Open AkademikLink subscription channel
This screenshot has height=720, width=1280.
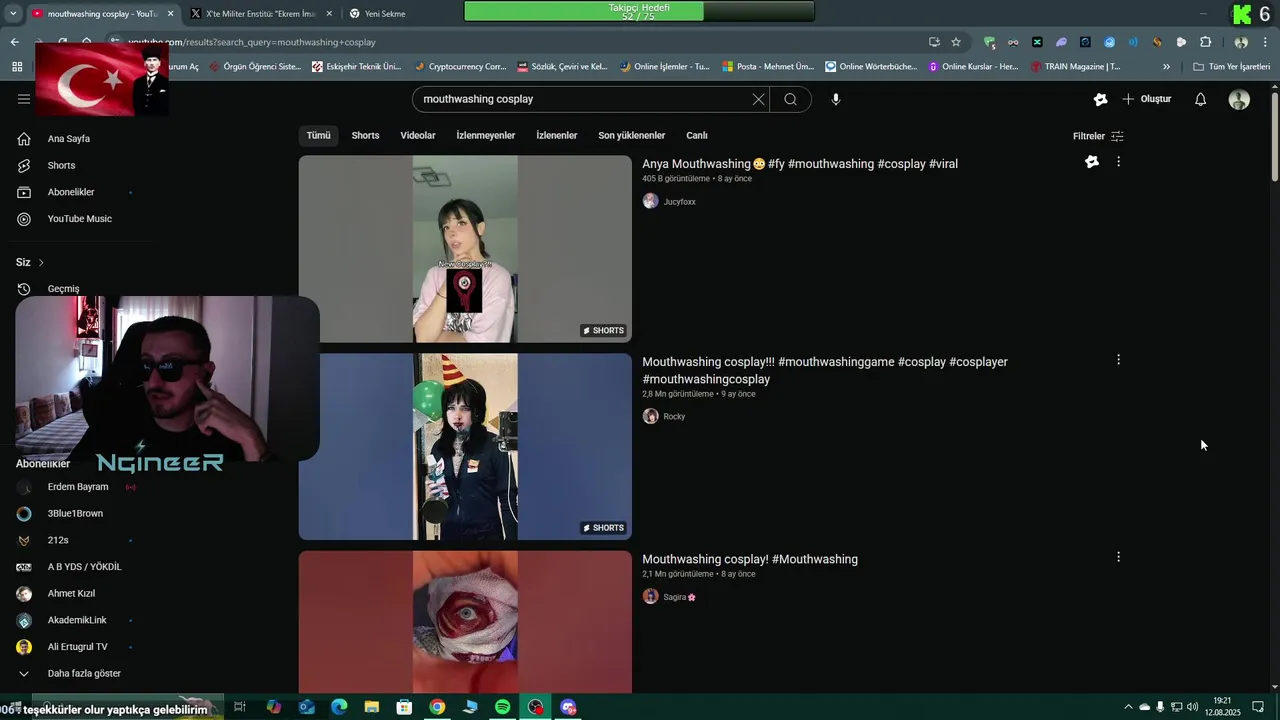coord(77,620)
